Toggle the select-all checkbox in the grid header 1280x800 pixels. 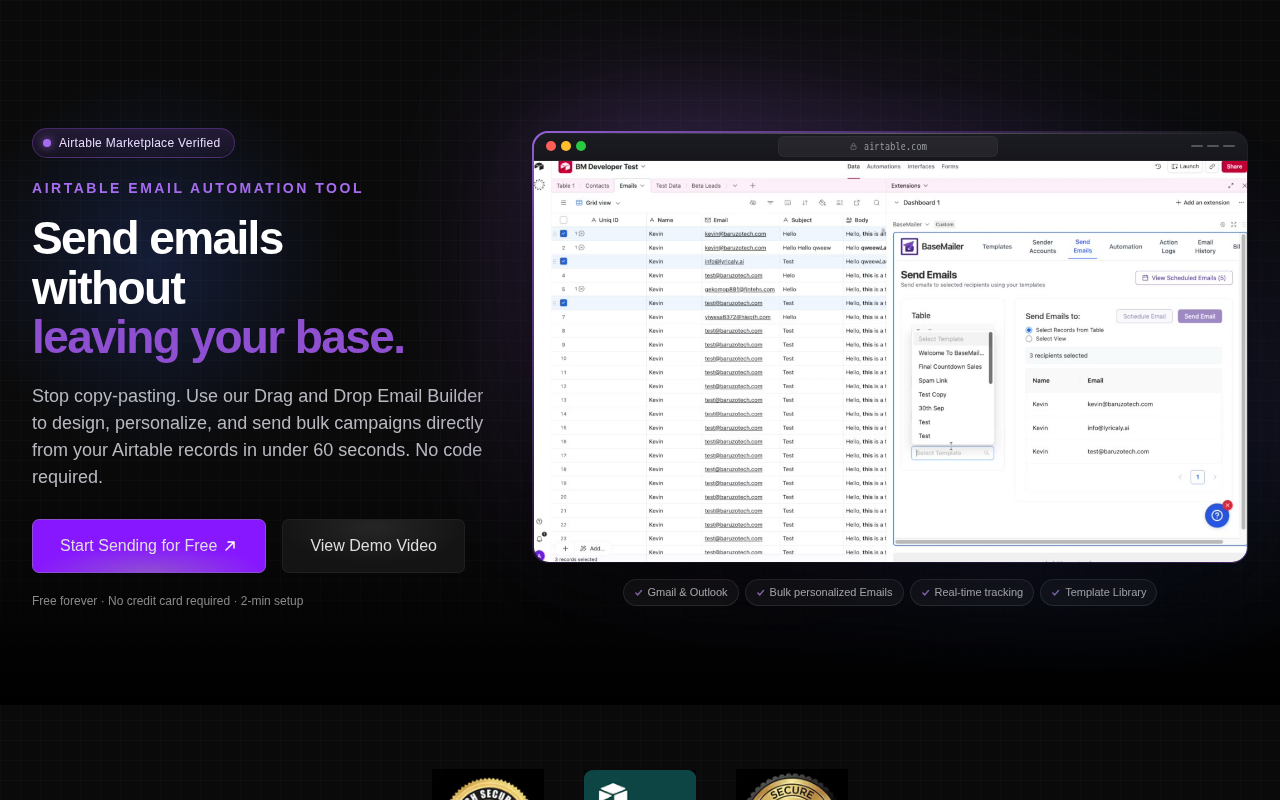click(563, 220)
